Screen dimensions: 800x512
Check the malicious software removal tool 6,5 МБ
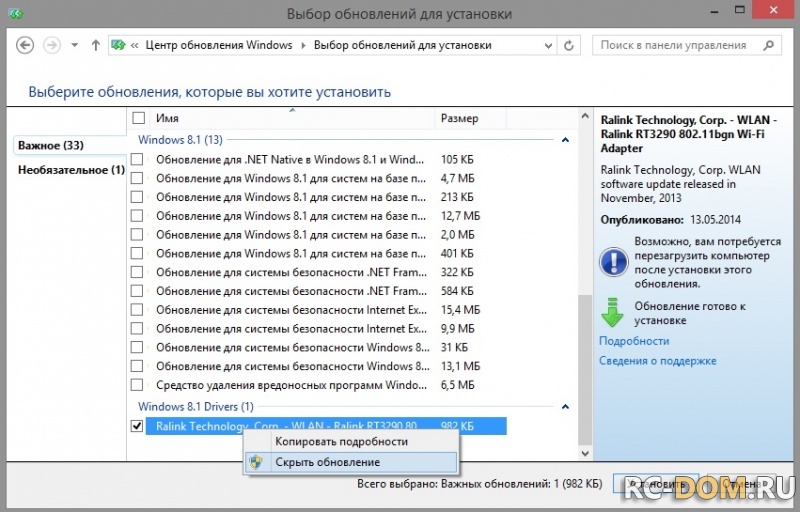(137, 385)
